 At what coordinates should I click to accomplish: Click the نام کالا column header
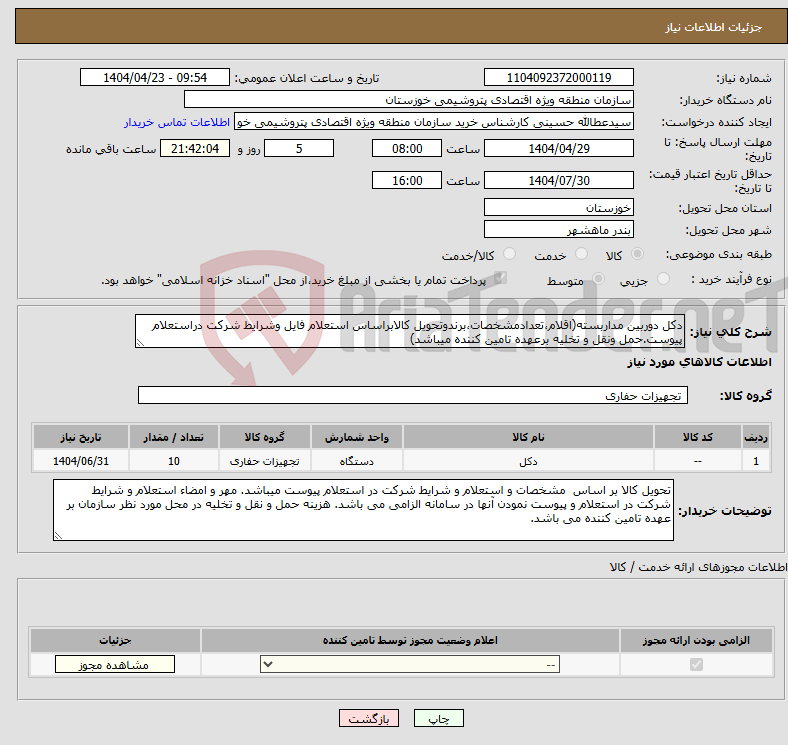tap(528, 437)
